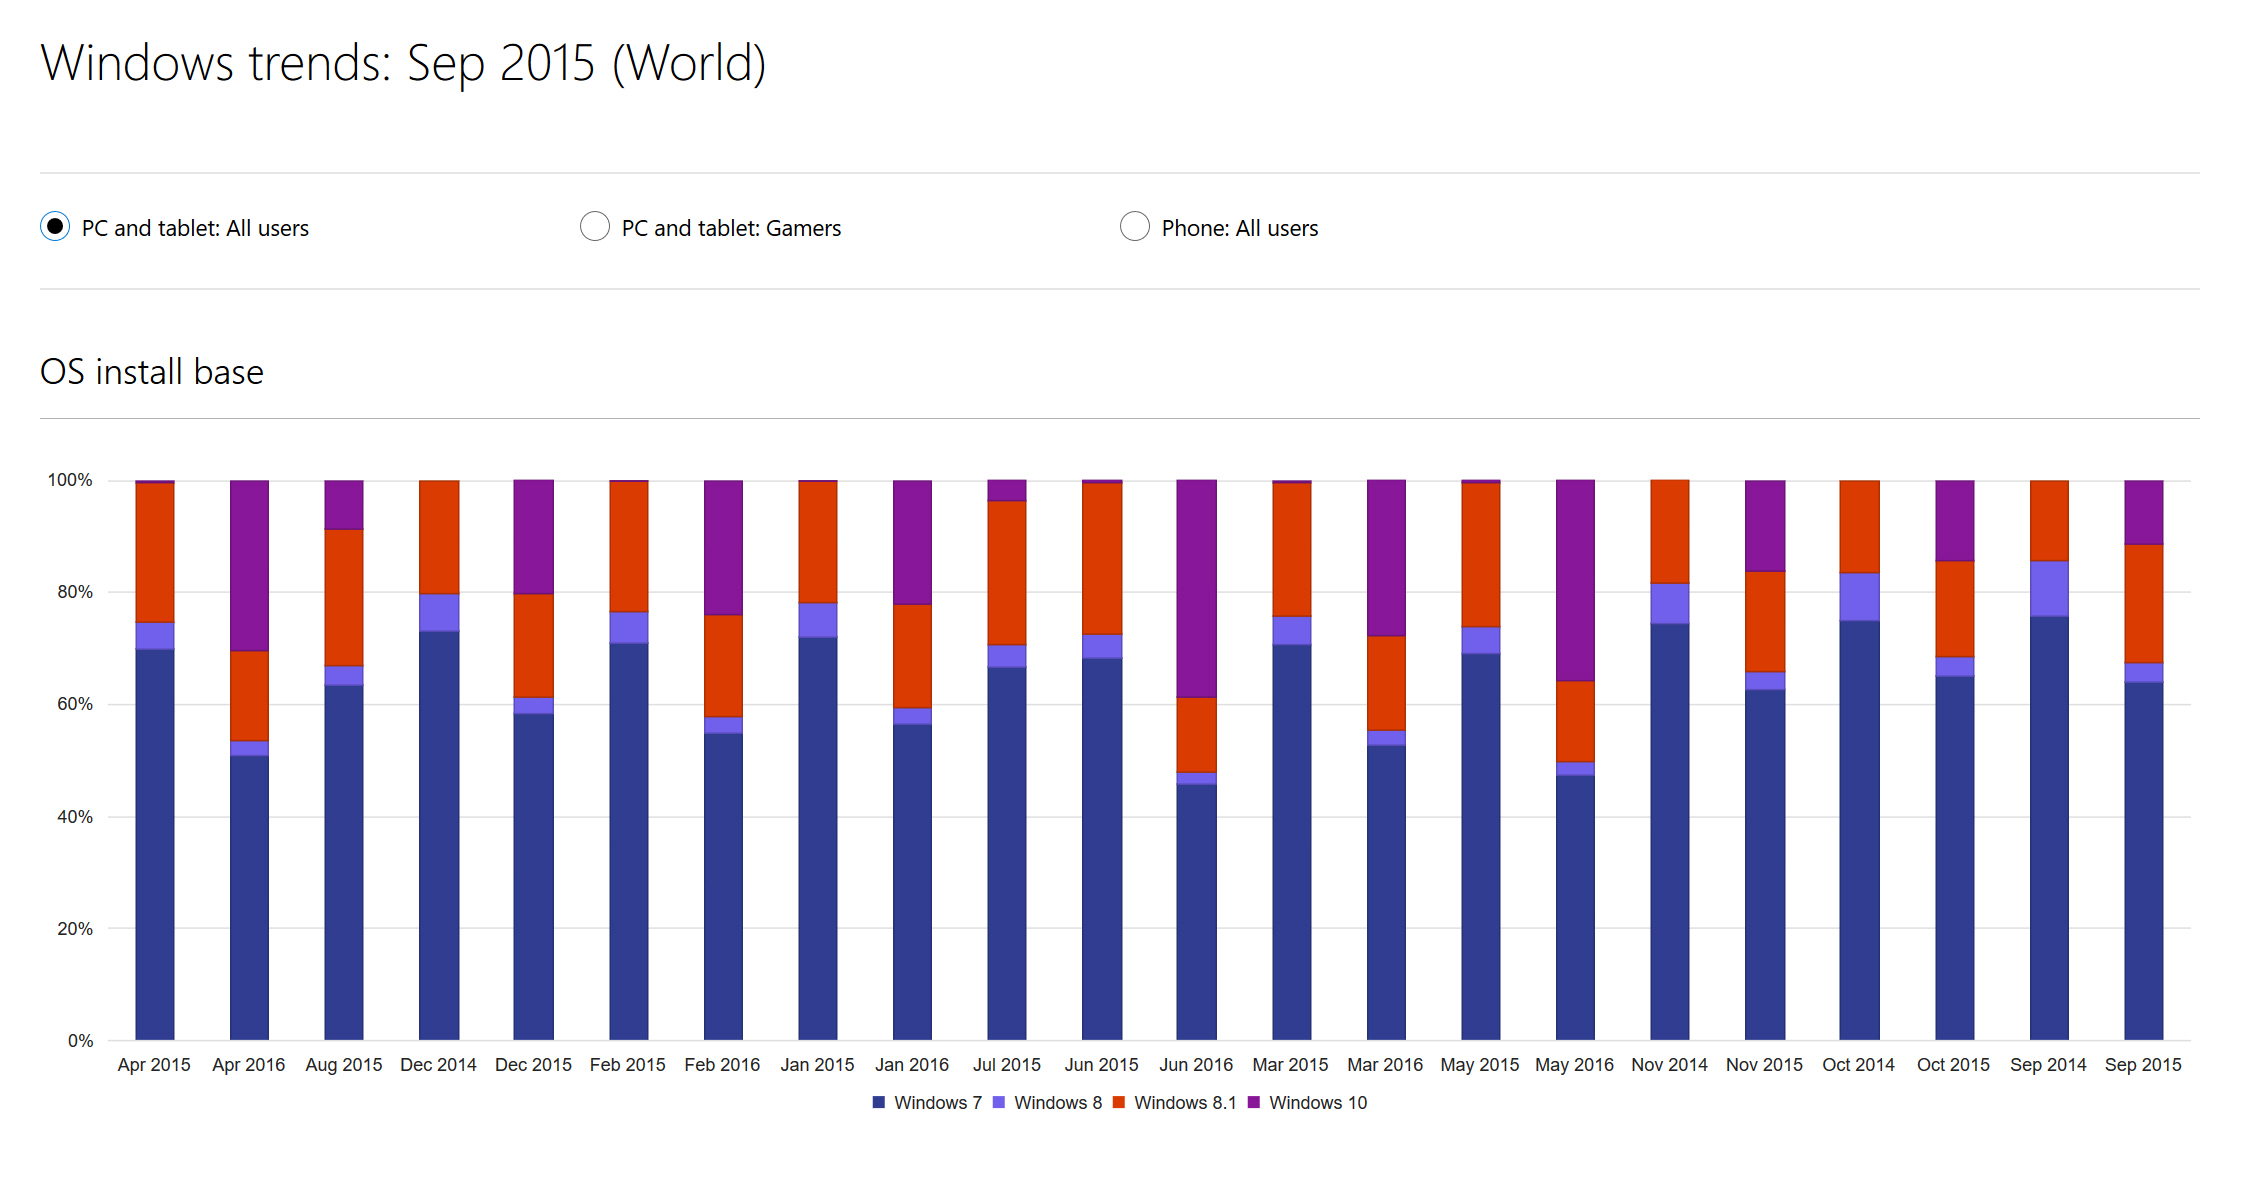2246x1180 pixels.
Task: Click the OS install base heading
Action: pos(152,372)
